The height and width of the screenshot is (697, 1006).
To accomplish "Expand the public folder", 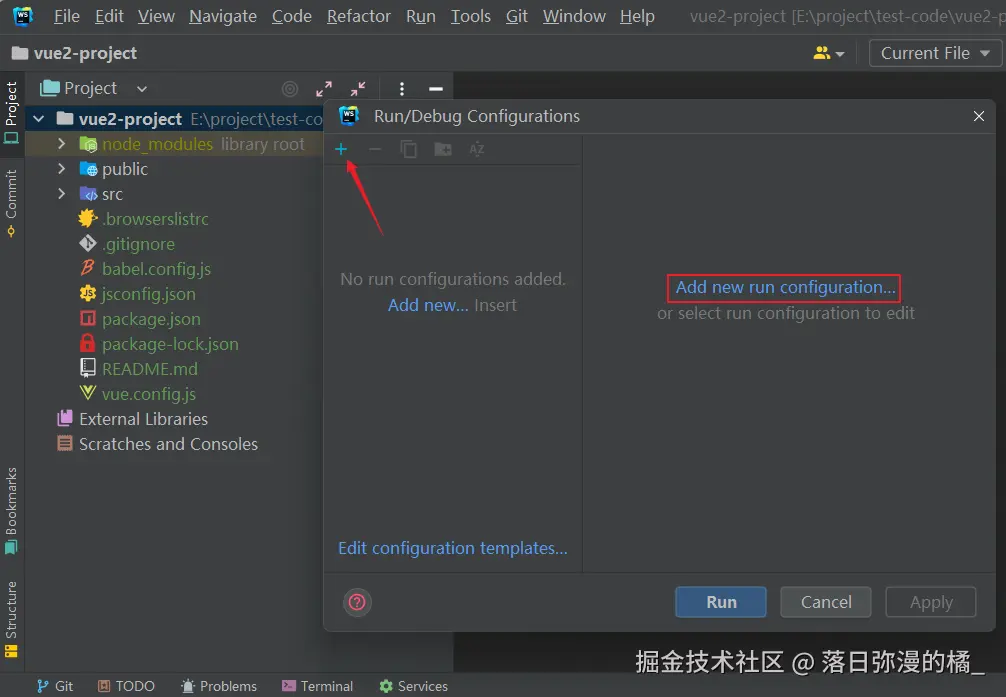I will [x=60, y=168].
